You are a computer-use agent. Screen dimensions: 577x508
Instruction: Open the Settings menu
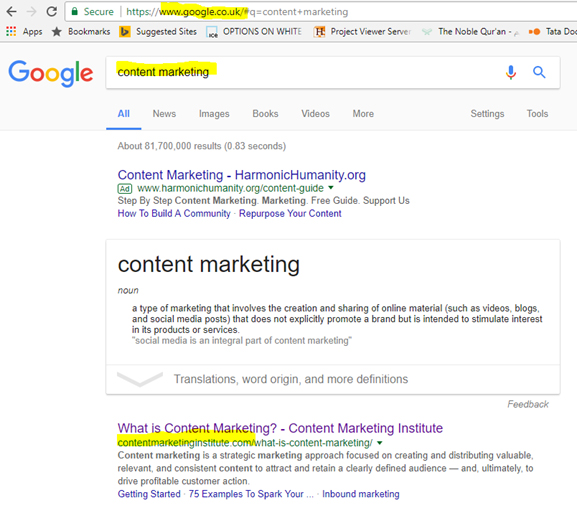point(487,114)
